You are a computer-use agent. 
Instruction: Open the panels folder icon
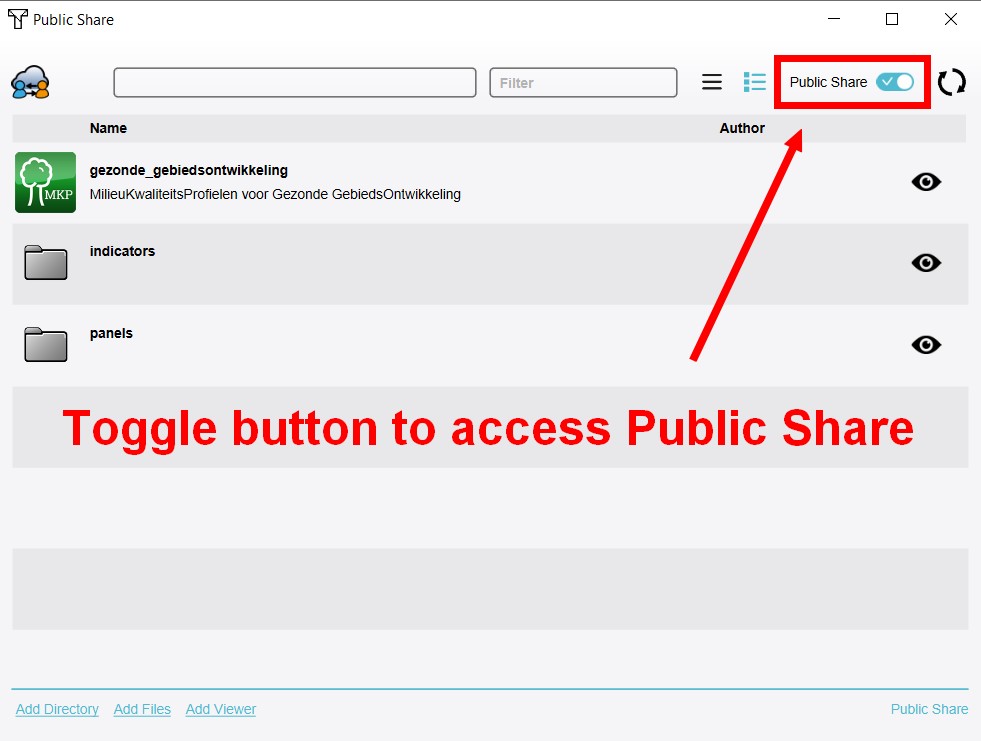(x=45, y=345)
